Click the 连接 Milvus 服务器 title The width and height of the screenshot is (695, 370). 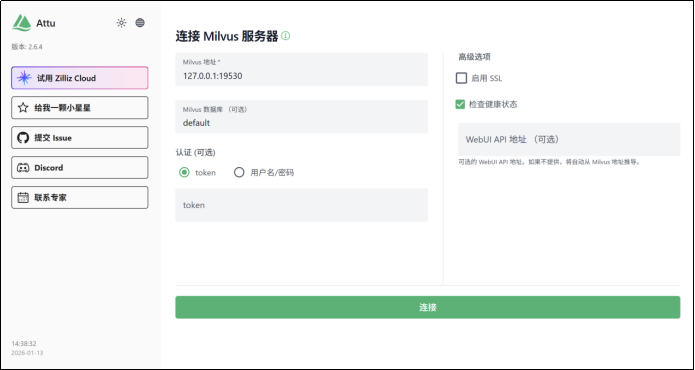[x=227, y=36]
